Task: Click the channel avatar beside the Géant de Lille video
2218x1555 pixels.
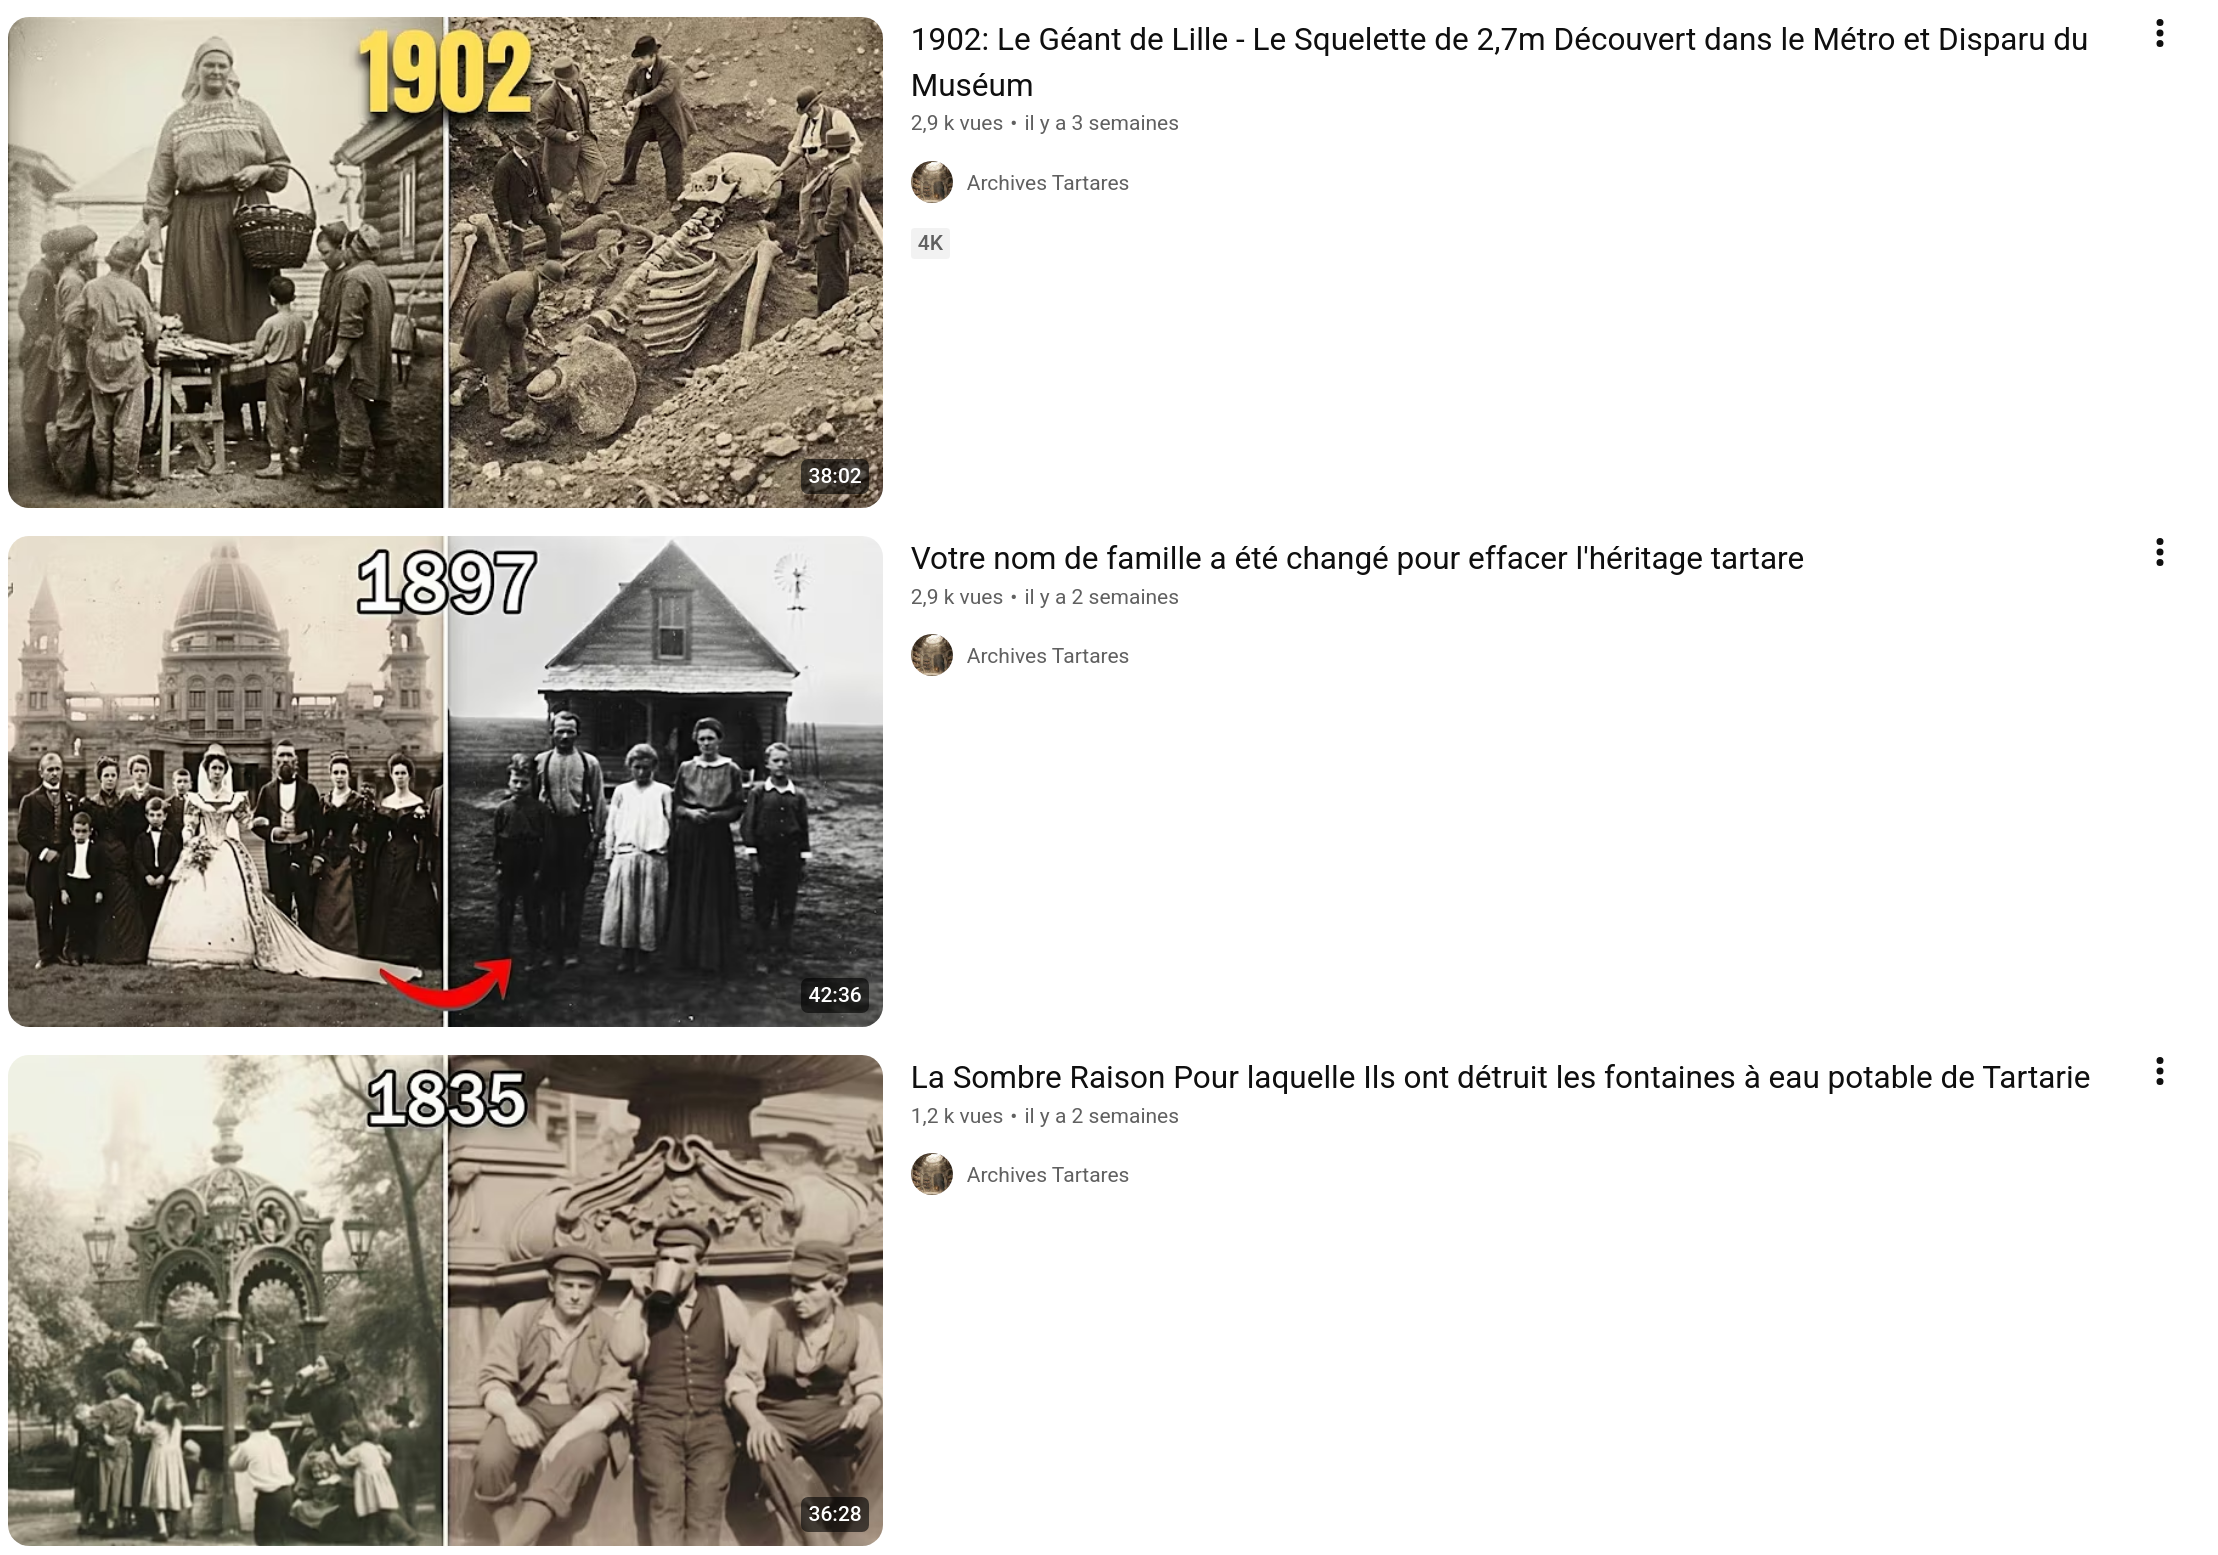Action: (932, 182)
